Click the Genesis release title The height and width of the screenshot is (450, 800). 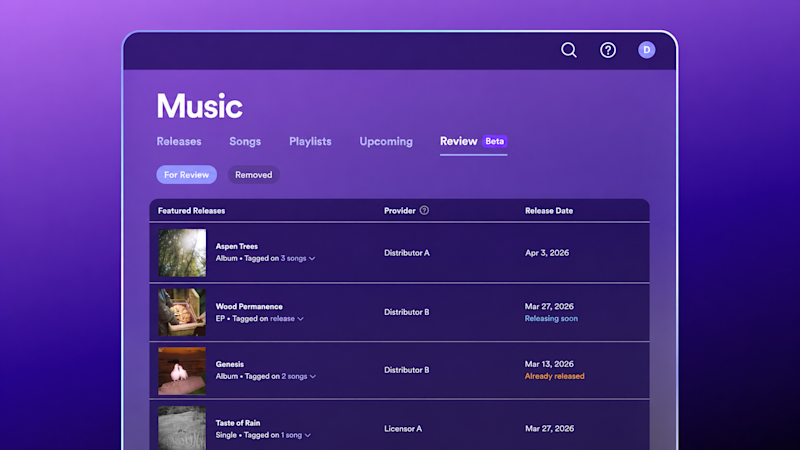[x=230, y=364]
